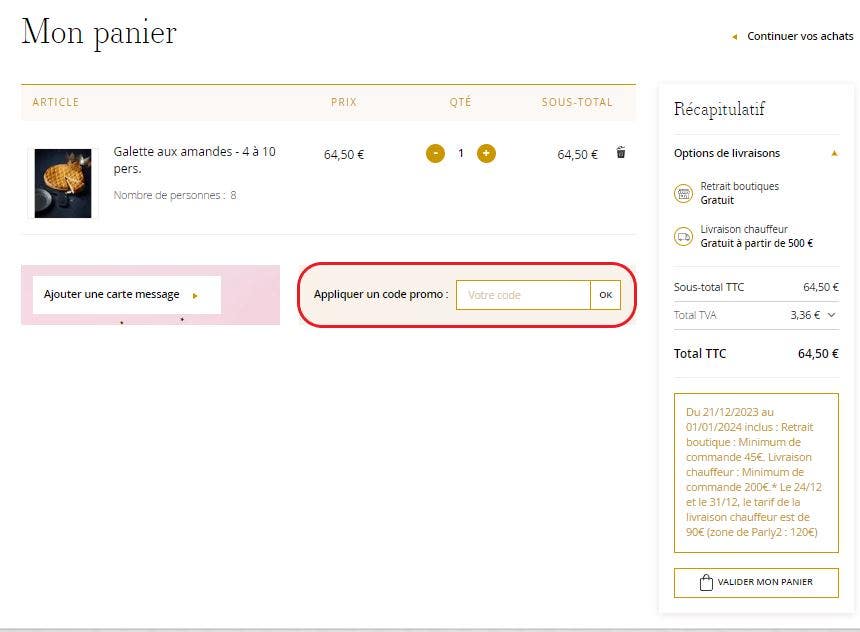Click the Retrait boutiques store icon
Viewport: 860px width, 632px height.
pos(683,194)
